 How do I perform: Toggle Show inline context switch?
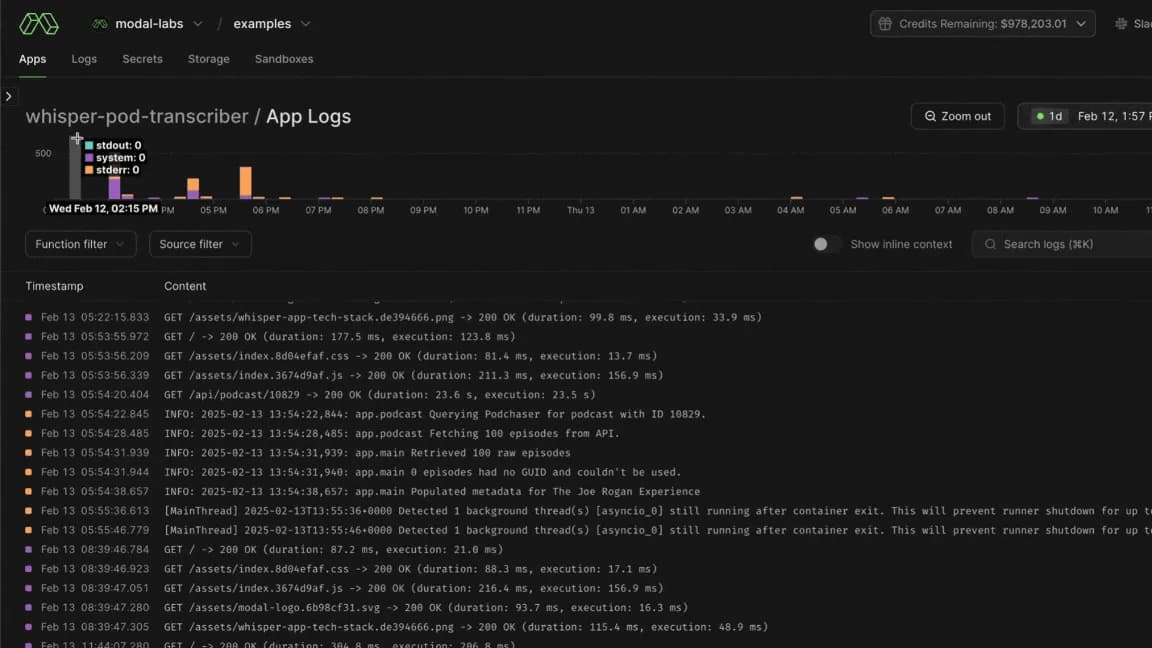coord(827,244)
